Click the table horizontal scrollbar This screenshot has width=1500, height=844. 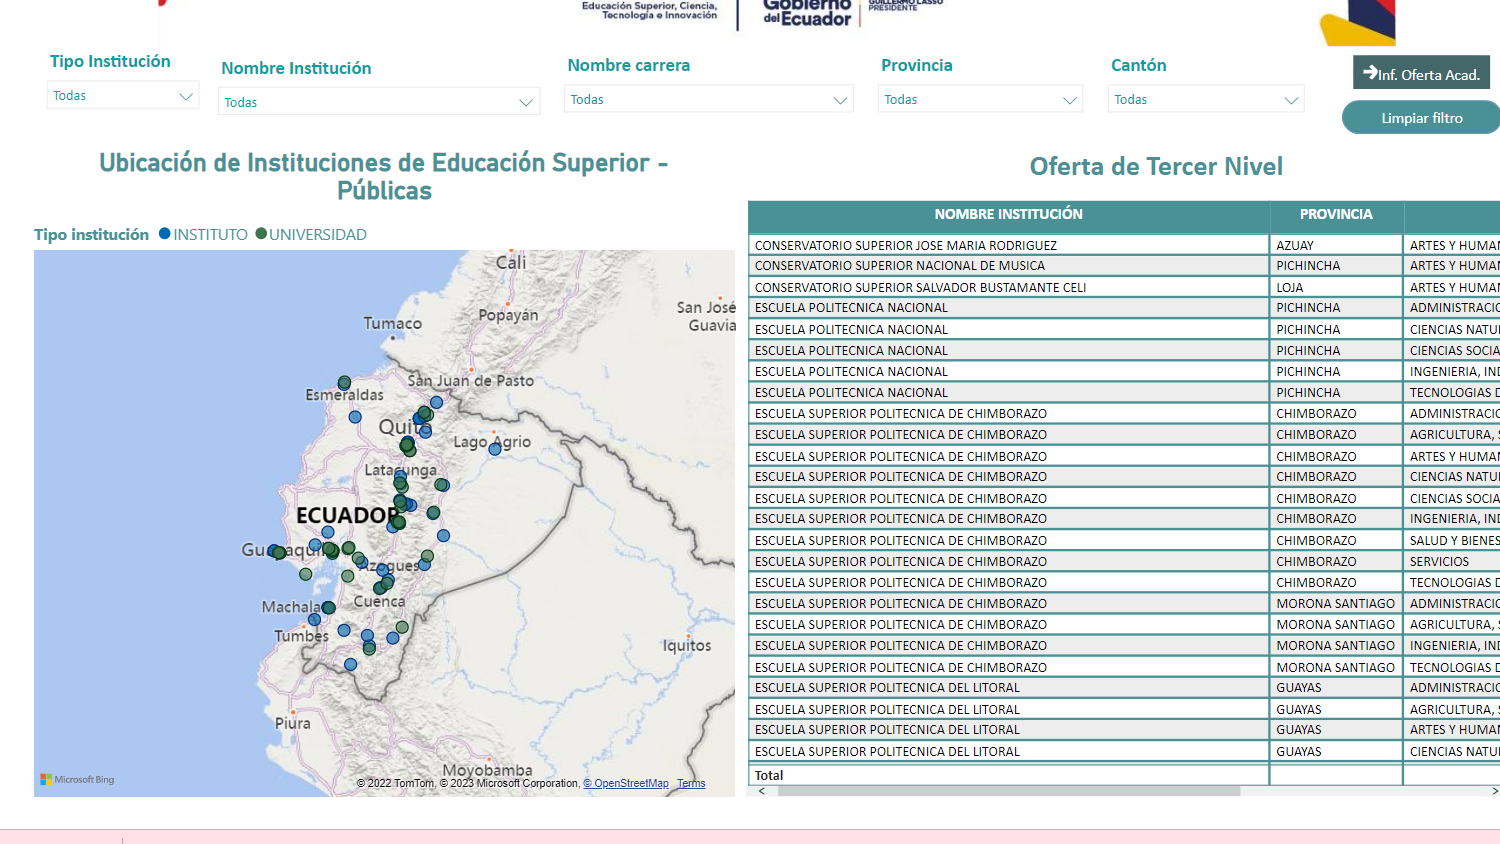pos(1009,791)
